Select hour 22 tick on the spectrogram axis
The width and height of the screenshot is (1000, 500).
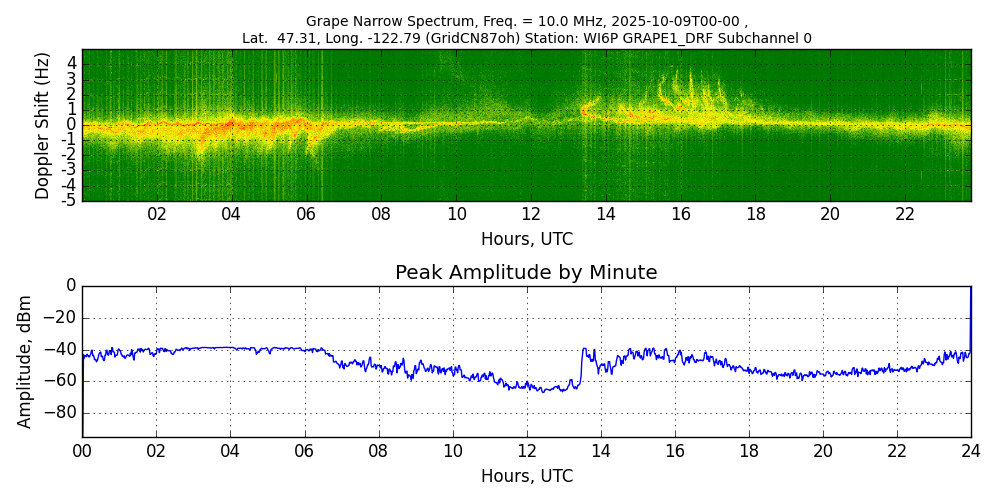(905, 214)
